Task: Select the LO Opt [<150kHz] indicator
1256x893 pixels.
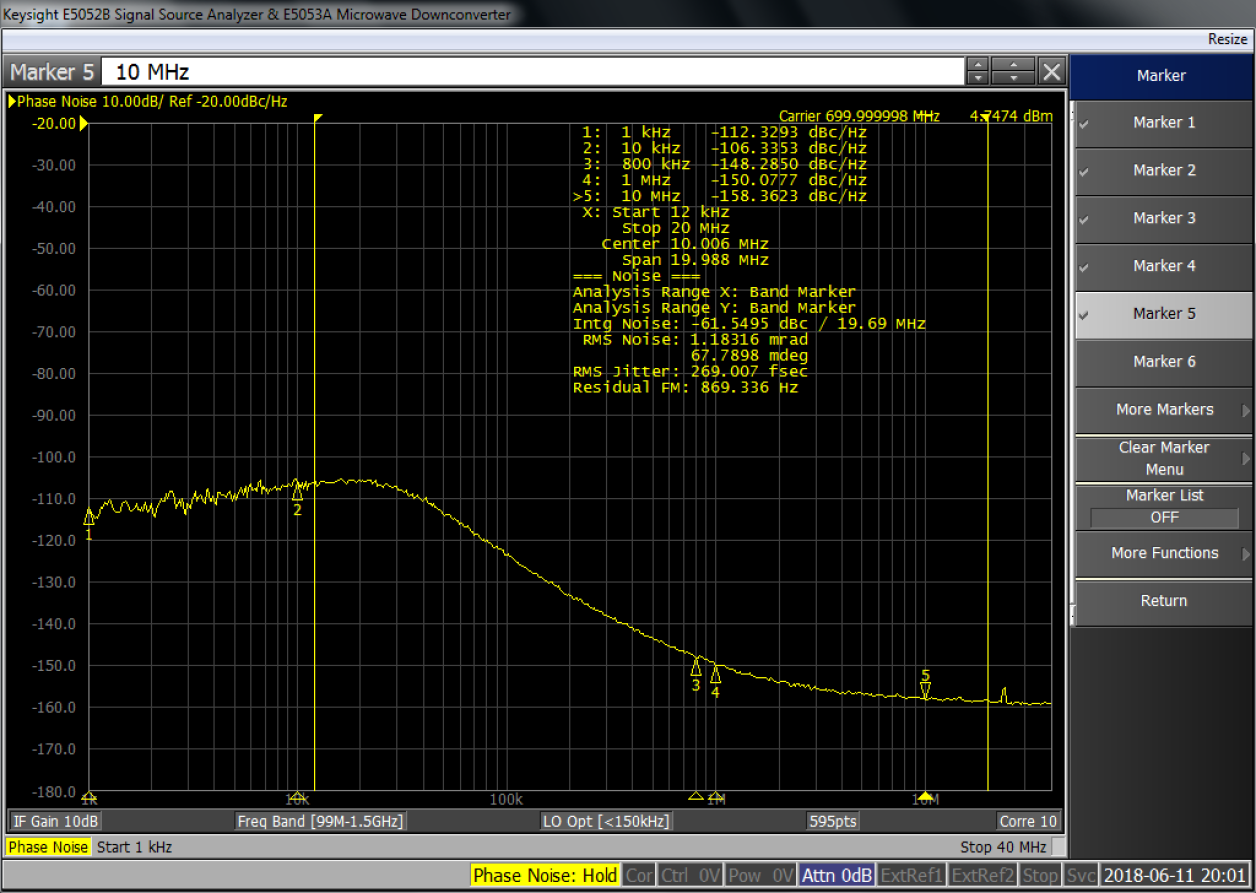Action: 605,821
